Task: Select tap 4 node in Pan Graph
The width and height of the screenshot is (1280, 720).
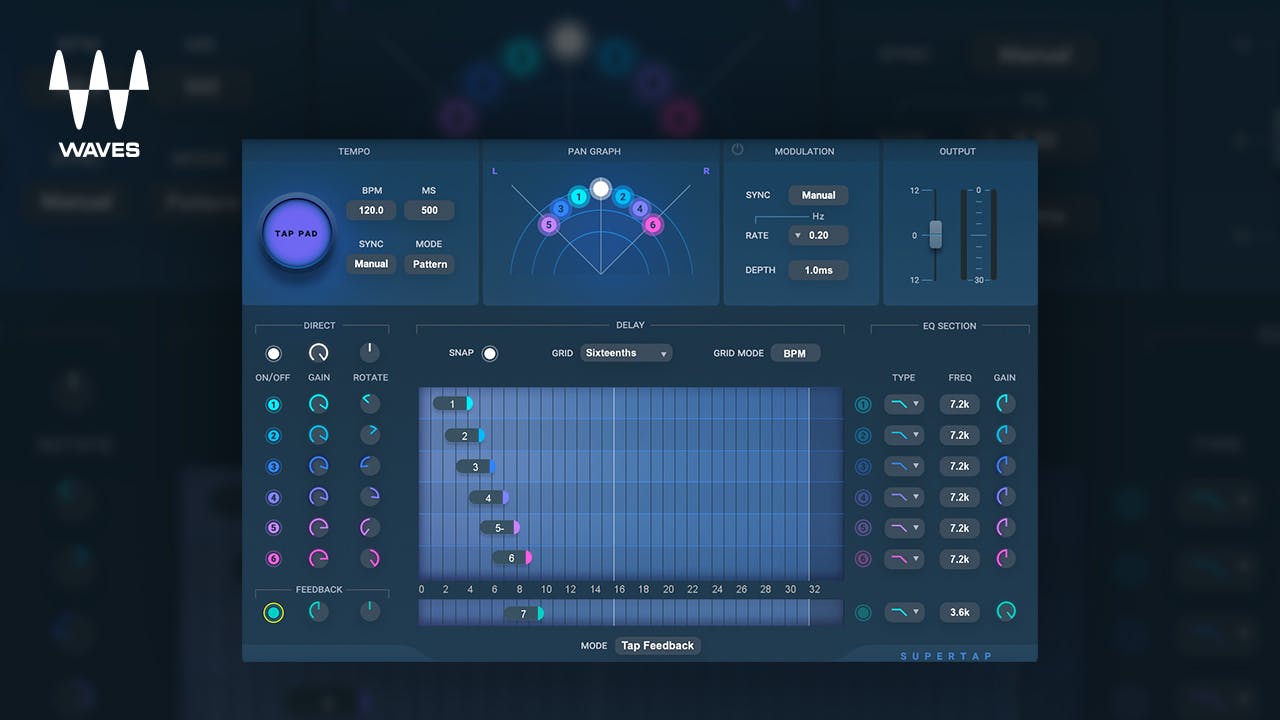Action: tap(640, 209)
